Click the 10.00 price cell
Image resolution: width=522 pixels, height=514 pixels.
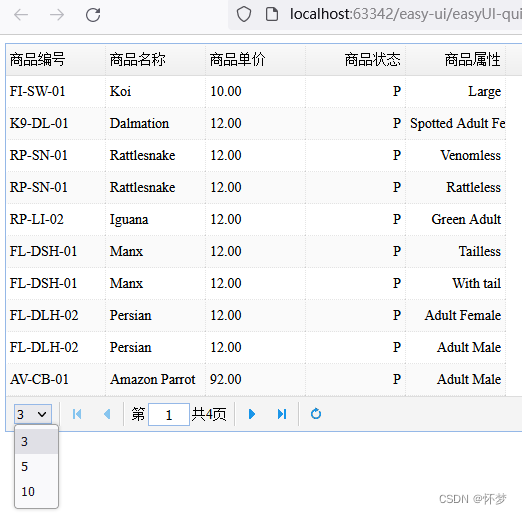255,91
